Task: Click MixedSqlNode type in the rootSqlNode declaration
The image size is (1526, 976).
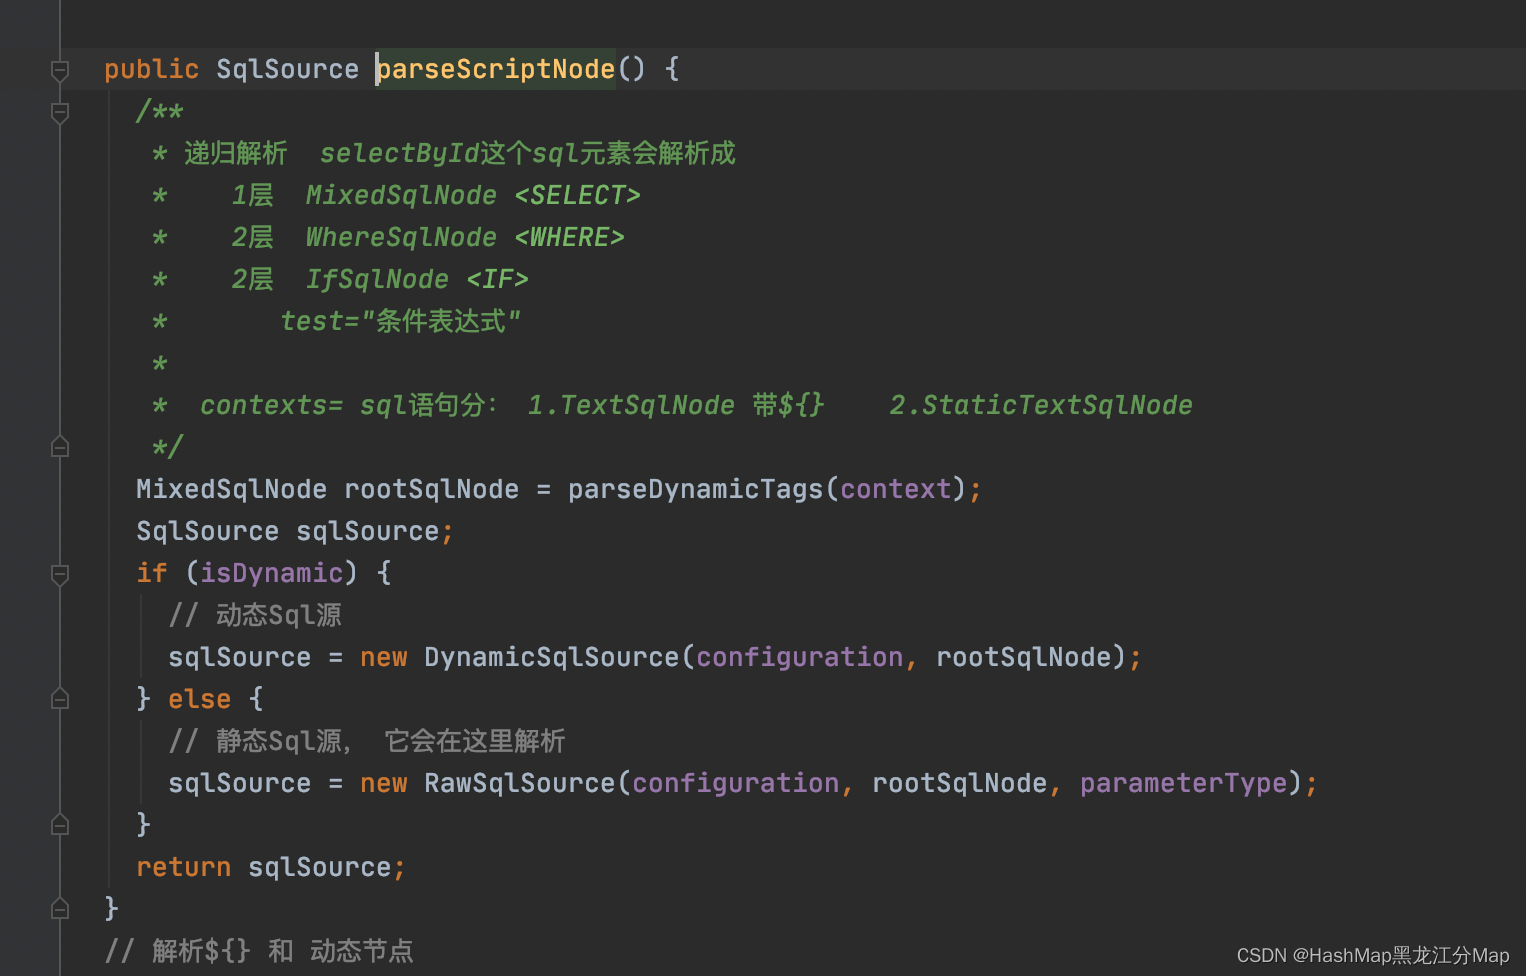Action: pos(231,489)
